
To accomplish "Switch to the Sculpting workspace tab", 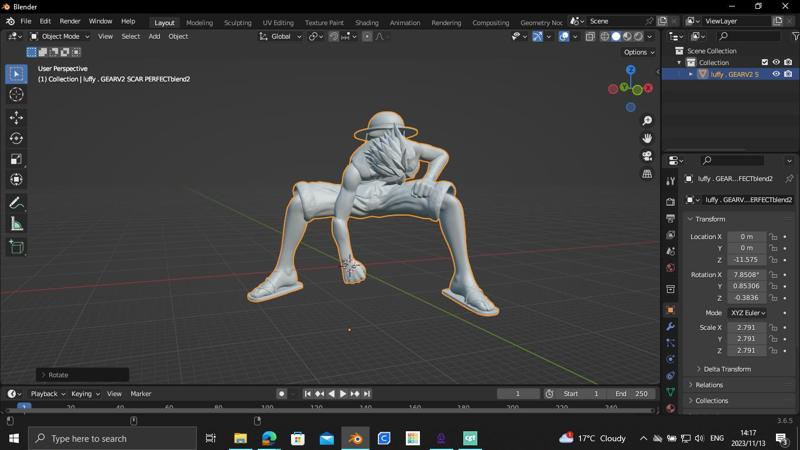I will [238, 22].
